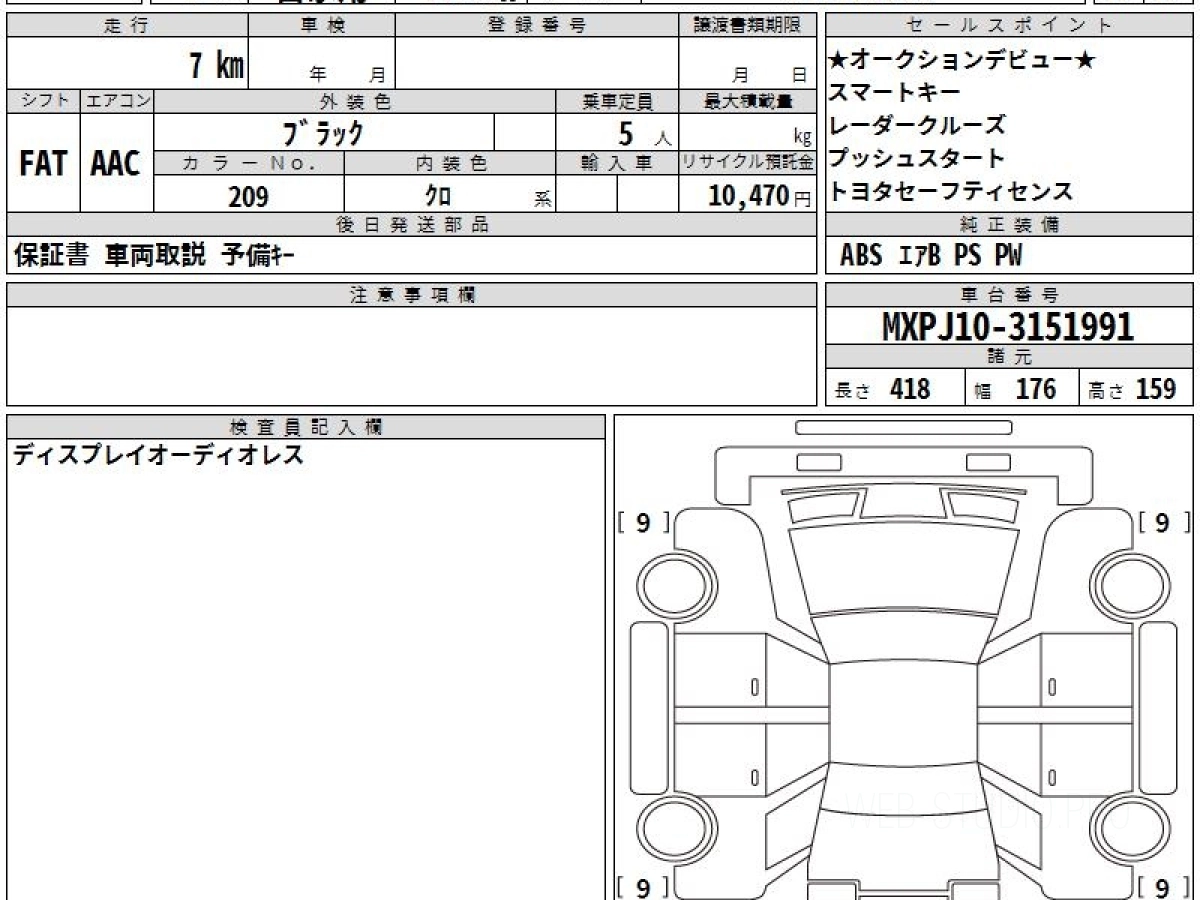1200x900 pixels.
Task: Select the interior color 'クロ'
Action: tap(438, 196)
